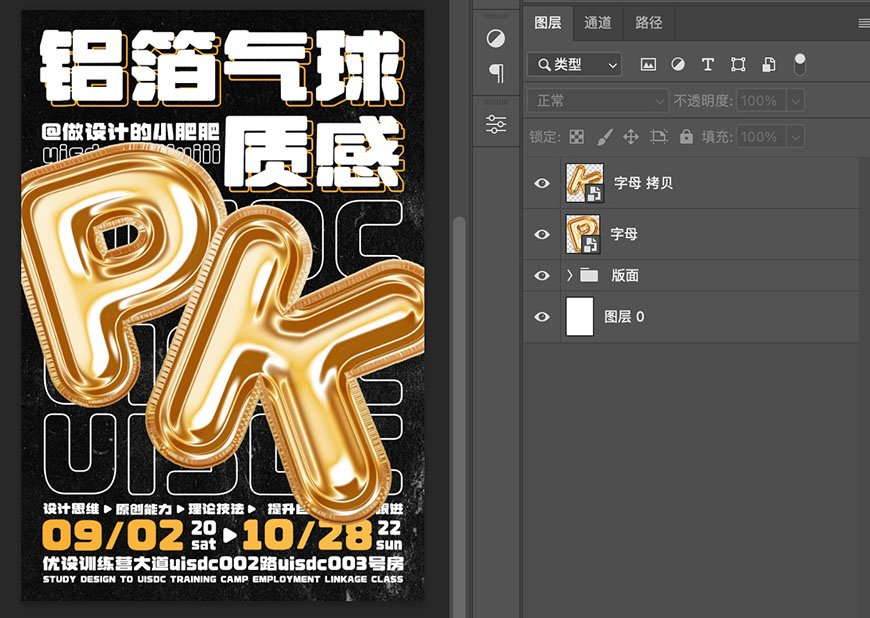This screenshot has width=870, height=618.
Task: Click the 填充 value field
Action: pos(762,137)
